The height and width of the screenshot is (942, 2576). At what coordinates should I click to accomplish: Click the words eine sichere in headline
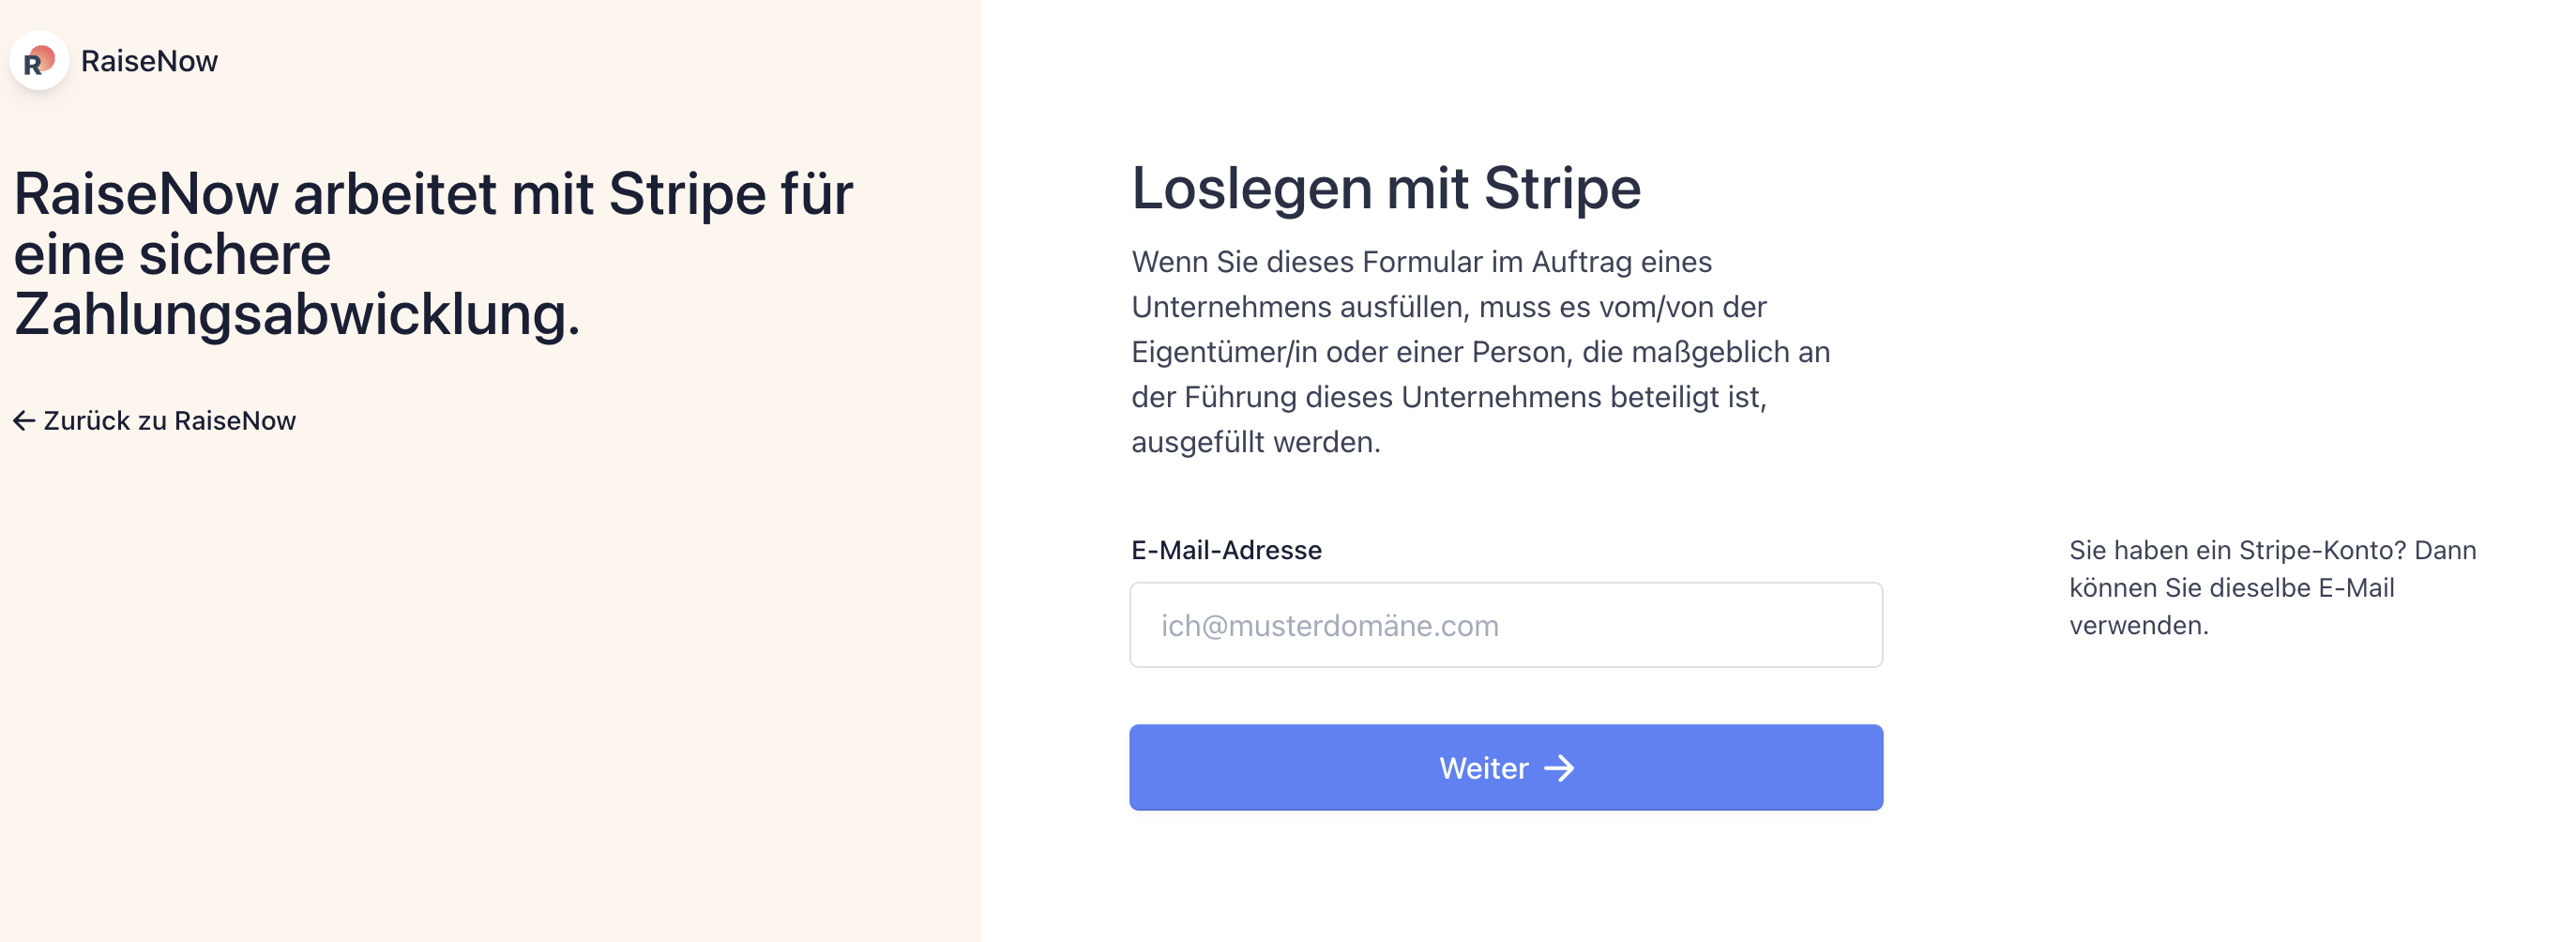[x=172, y=255]
